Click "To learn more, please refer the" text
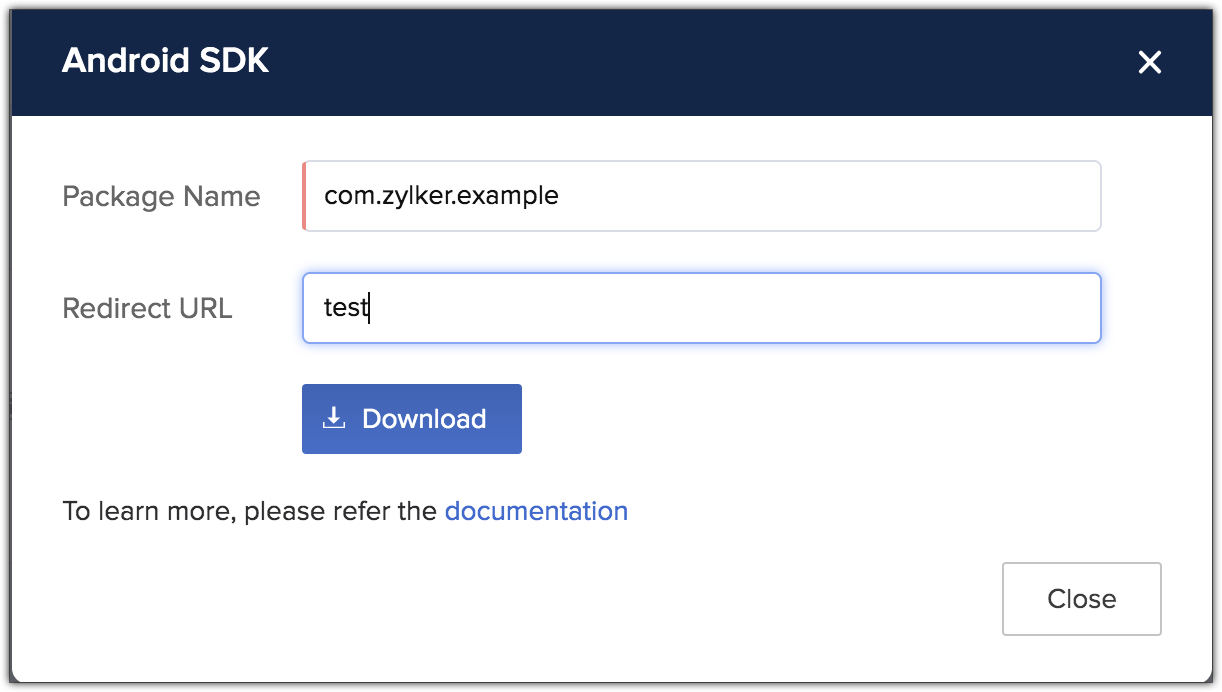This screenshot has height=692, width=1222. point(250,511)
